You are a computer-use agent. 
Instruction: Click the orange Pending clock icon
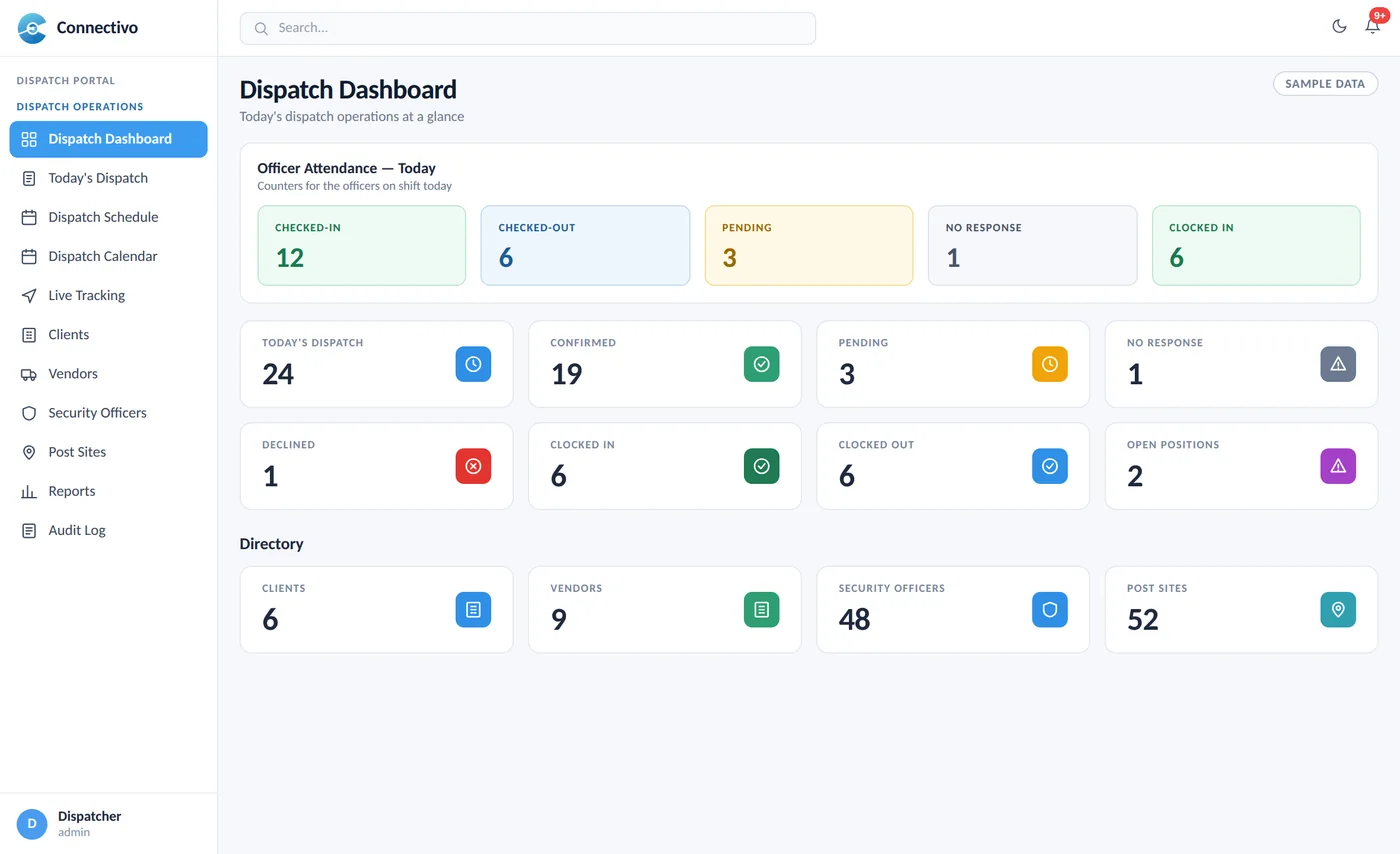1050,364
